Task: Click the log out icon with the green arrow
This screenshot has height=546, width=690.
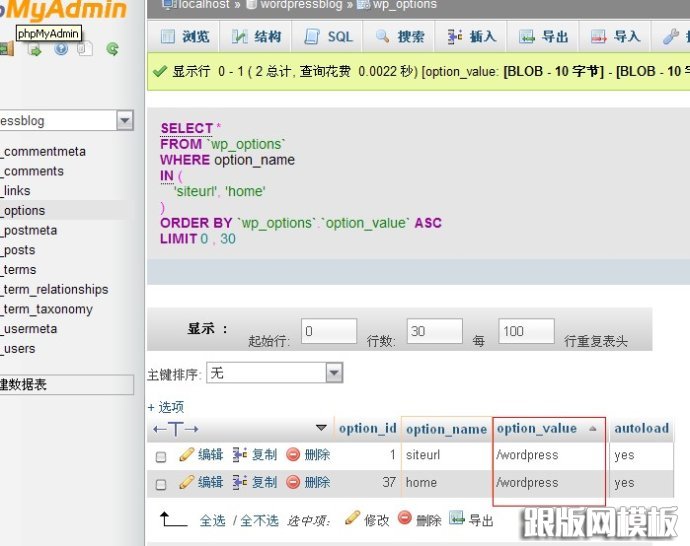Action: [35, 50]
